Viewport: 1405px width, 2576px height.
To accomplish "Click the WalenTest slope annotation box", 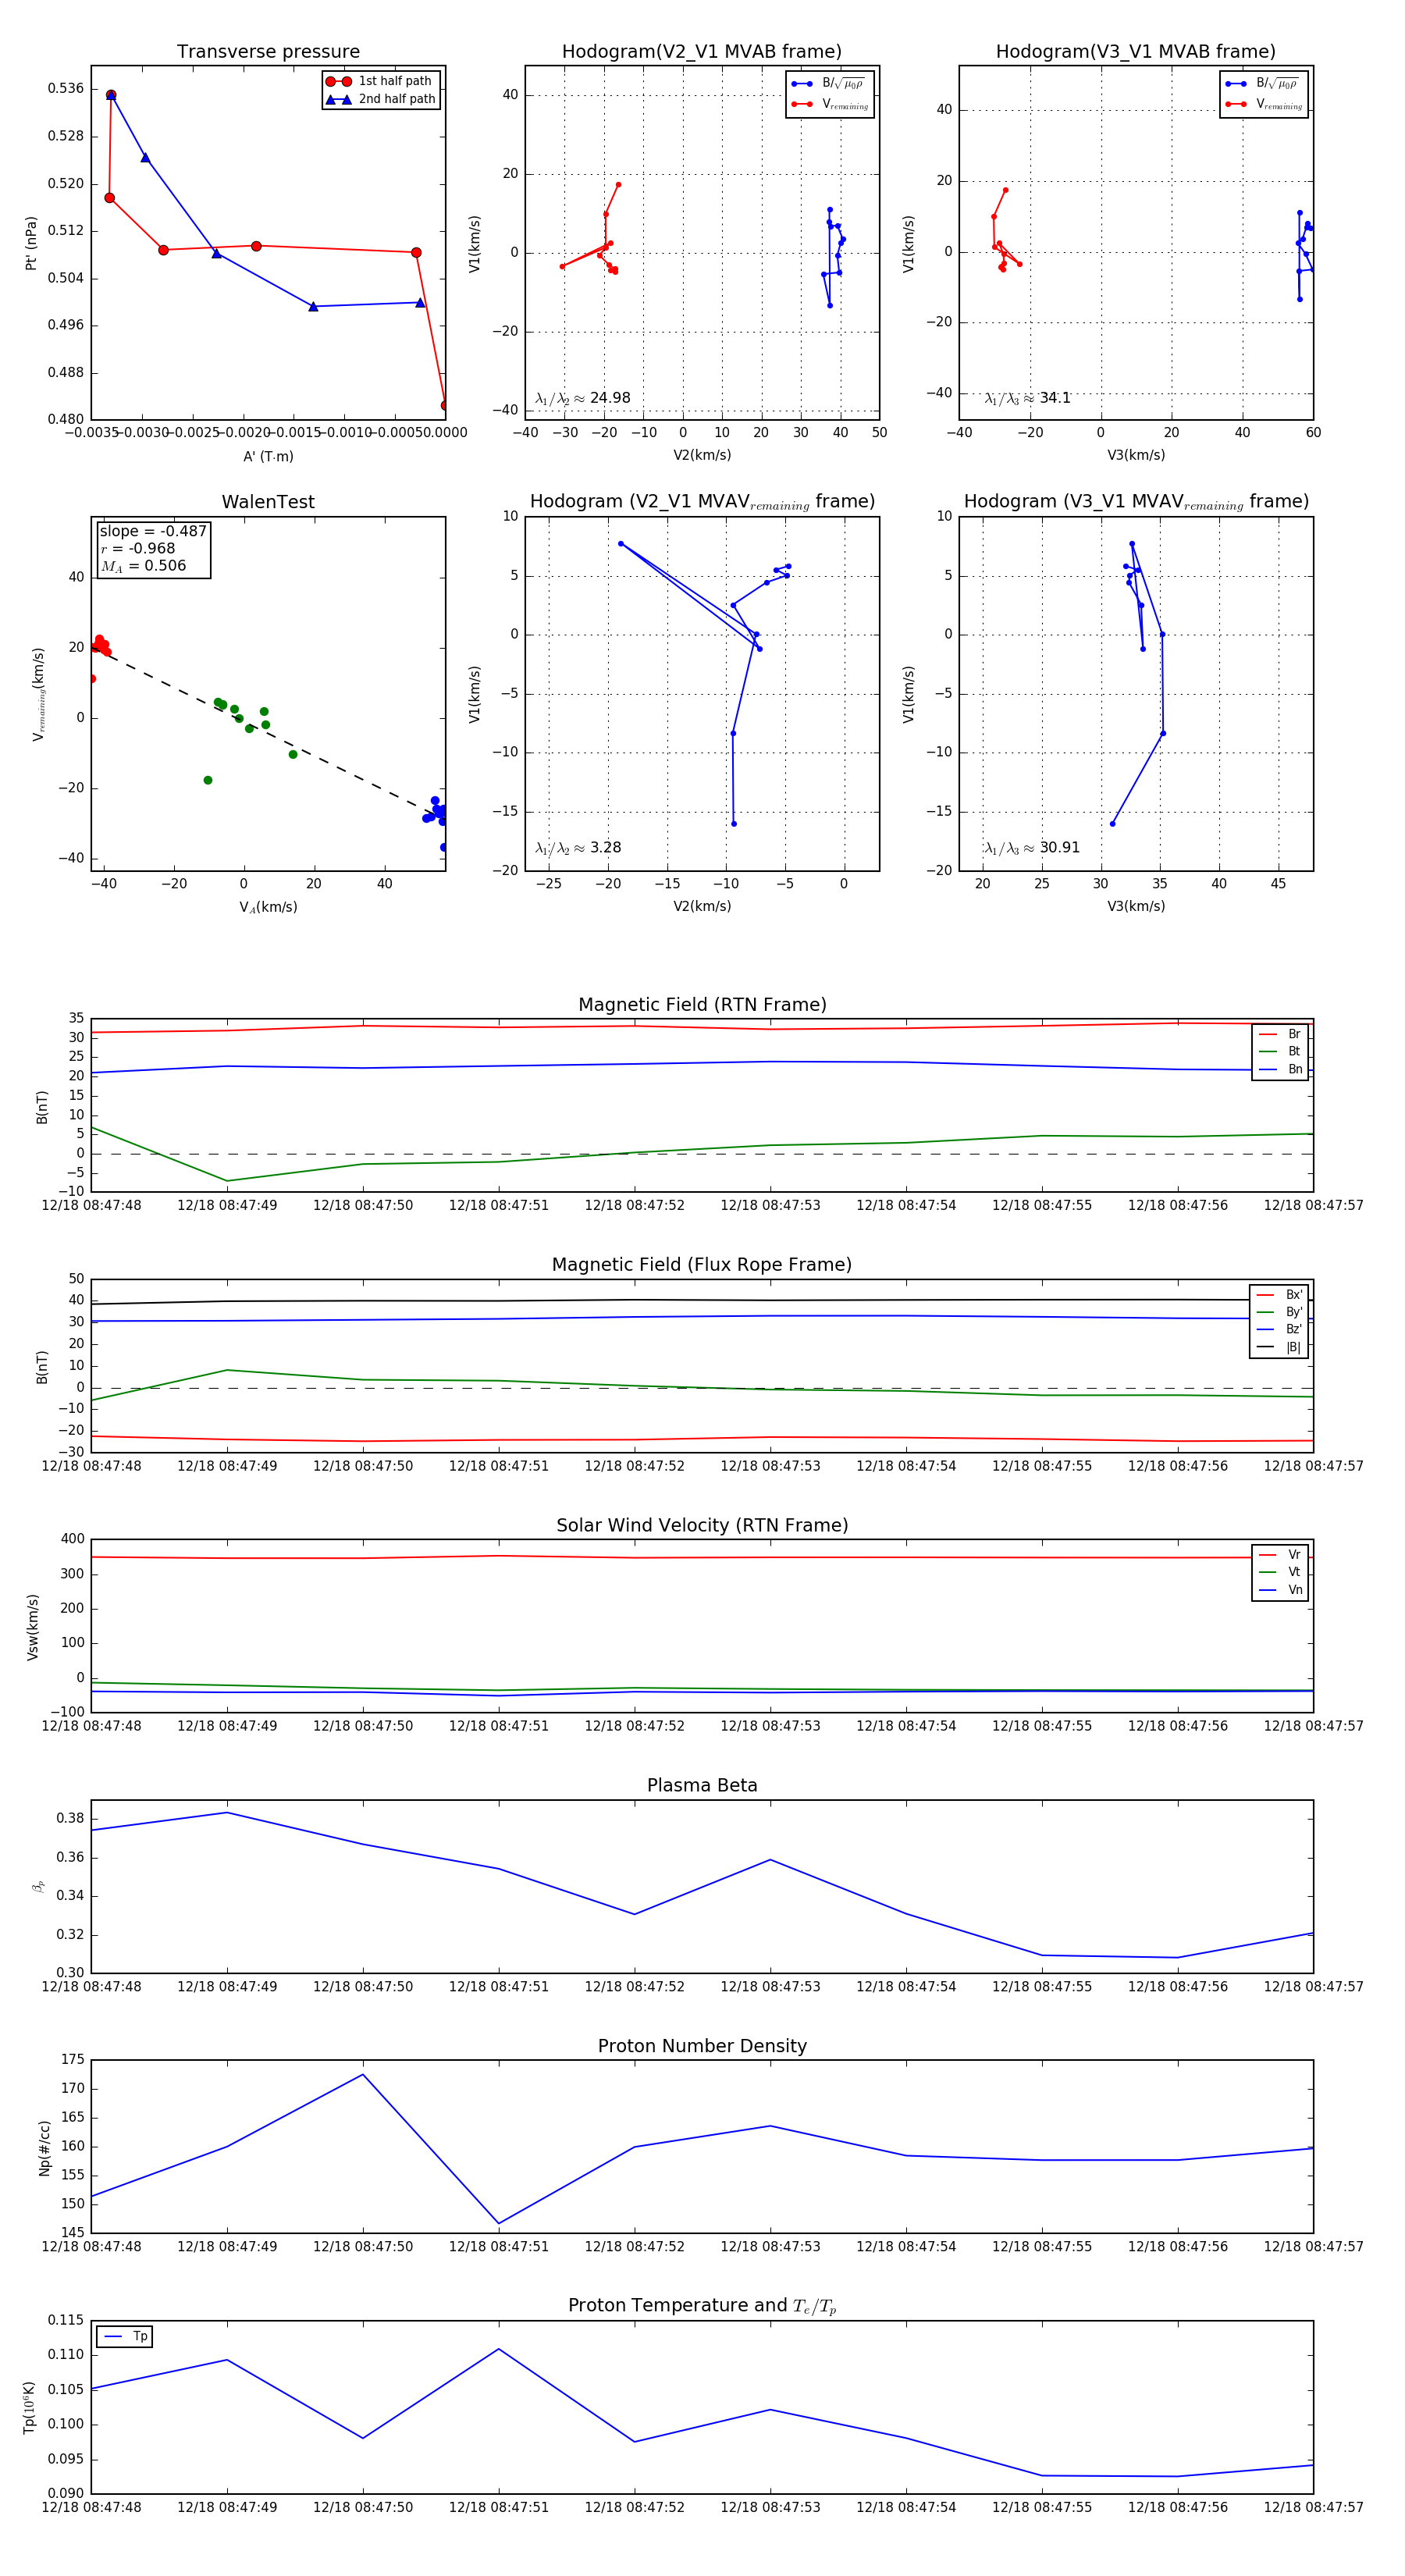I will tap(153, 548).
